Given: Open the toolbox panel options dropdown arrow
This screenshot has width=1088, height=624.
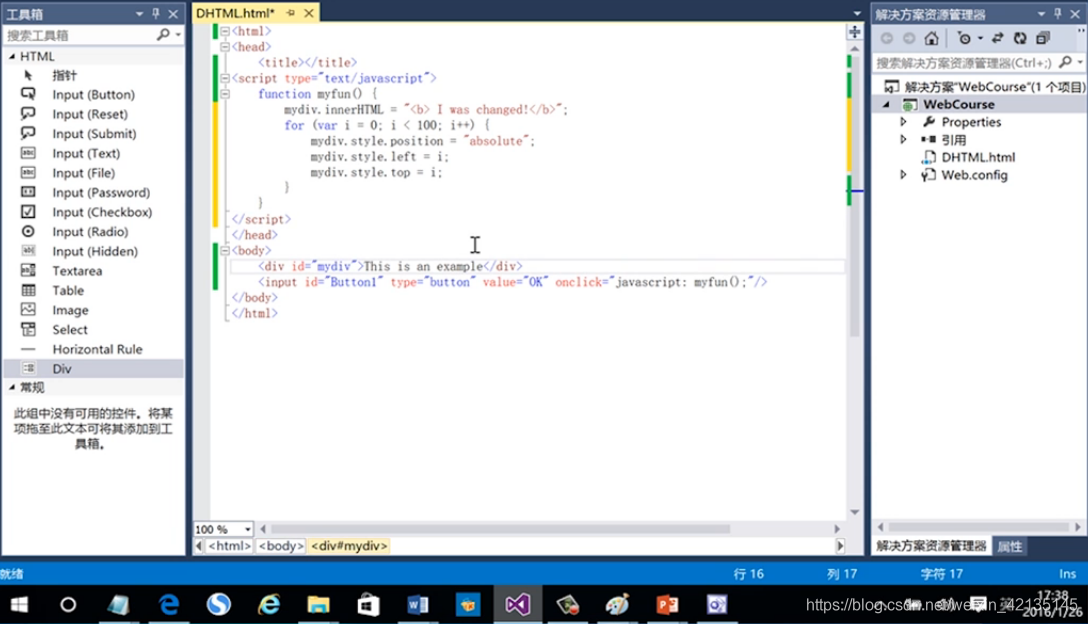Looking at the screenshot, I should 139,14.
